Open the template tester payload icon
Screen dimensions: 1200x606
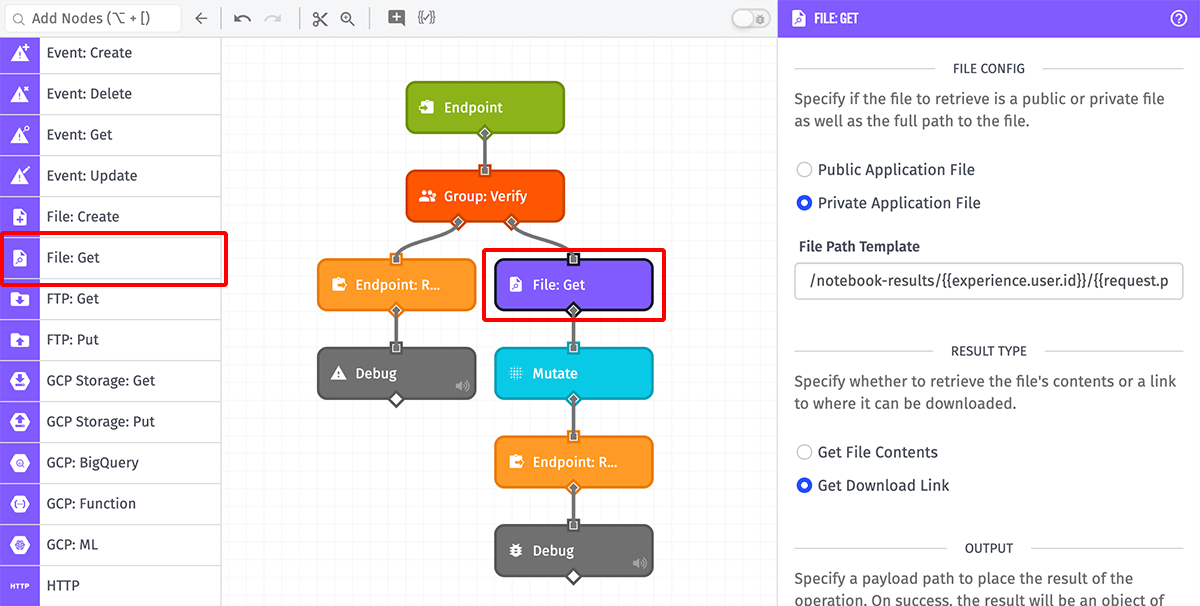[427, 18]
